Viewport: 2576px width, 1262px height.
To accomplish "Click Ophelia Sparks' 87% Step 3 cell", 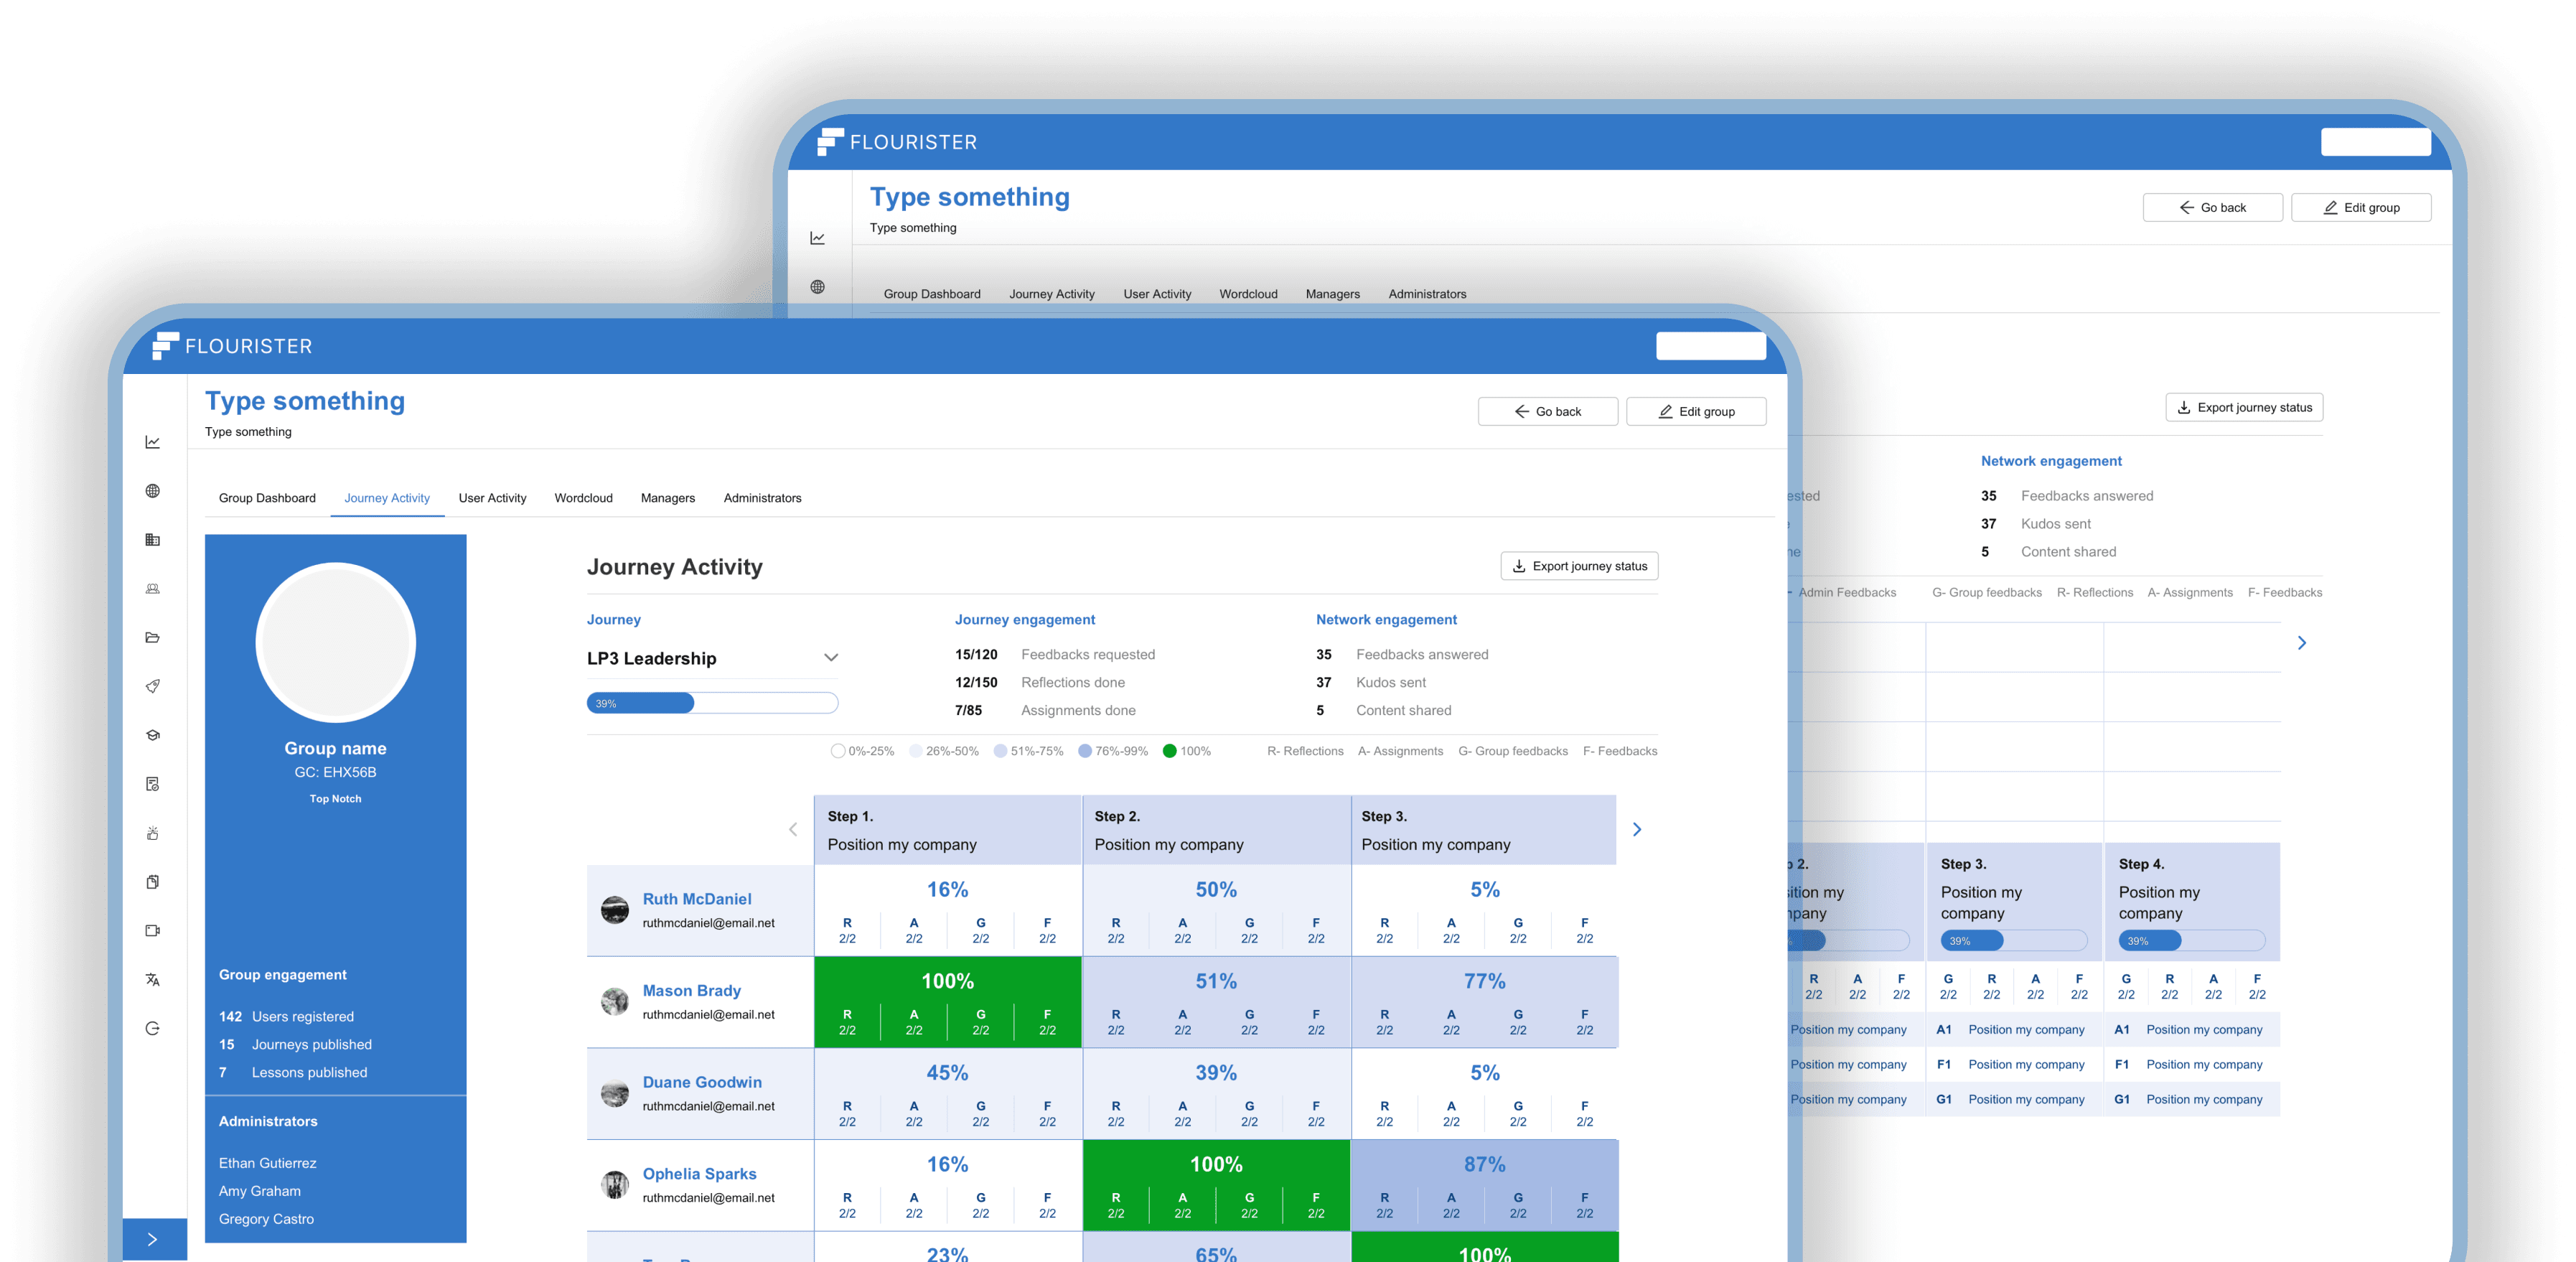I will (x=1485, y=1185).
